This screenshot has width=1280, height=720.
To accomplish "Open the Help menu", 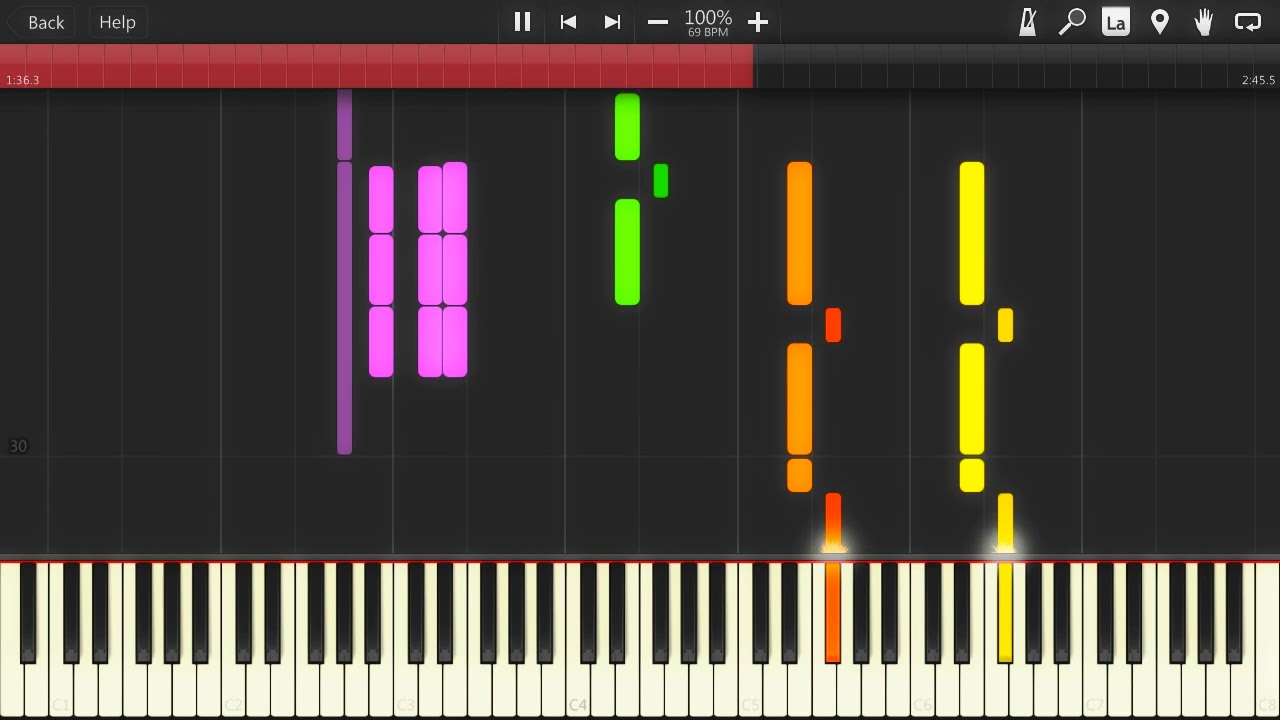I will (117, 22).
